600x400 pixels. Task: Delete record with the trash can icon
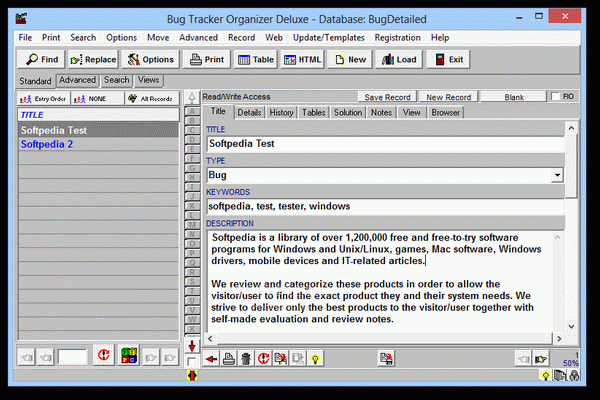pyautogui.click(x=246, y=359)
